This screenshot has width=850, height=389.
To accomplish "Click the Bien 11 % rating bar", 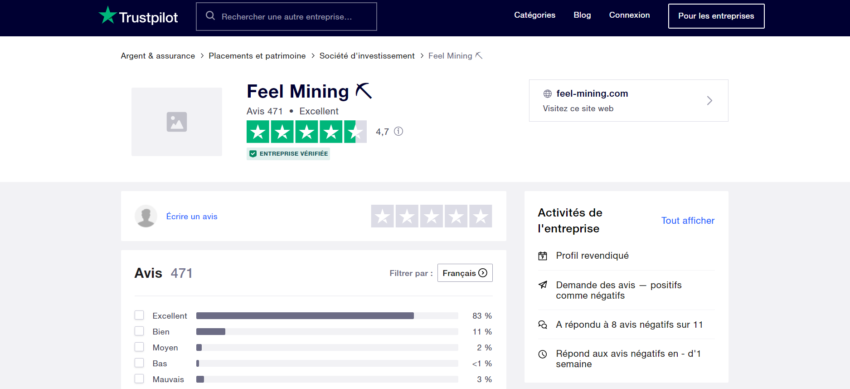I will click(x=327, y=332).
